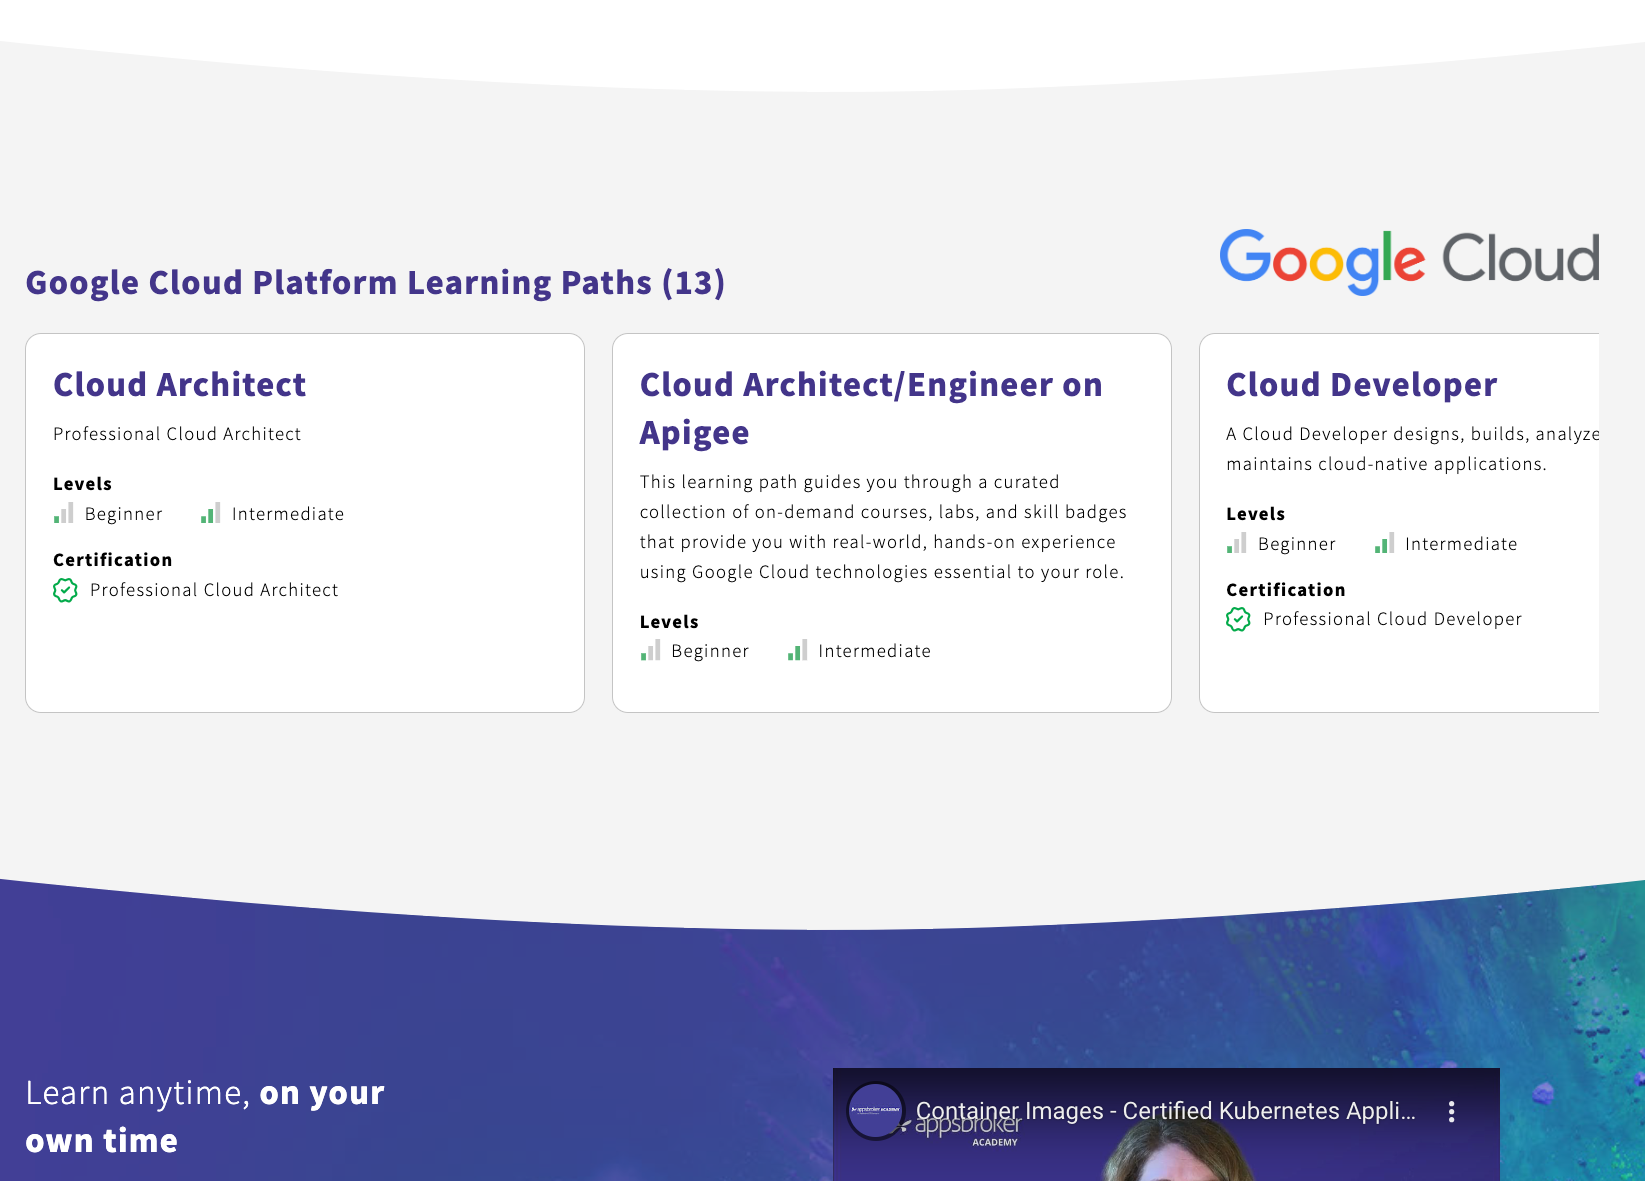Click 'Professional Cloud Architect' certification text

[214, 590]
